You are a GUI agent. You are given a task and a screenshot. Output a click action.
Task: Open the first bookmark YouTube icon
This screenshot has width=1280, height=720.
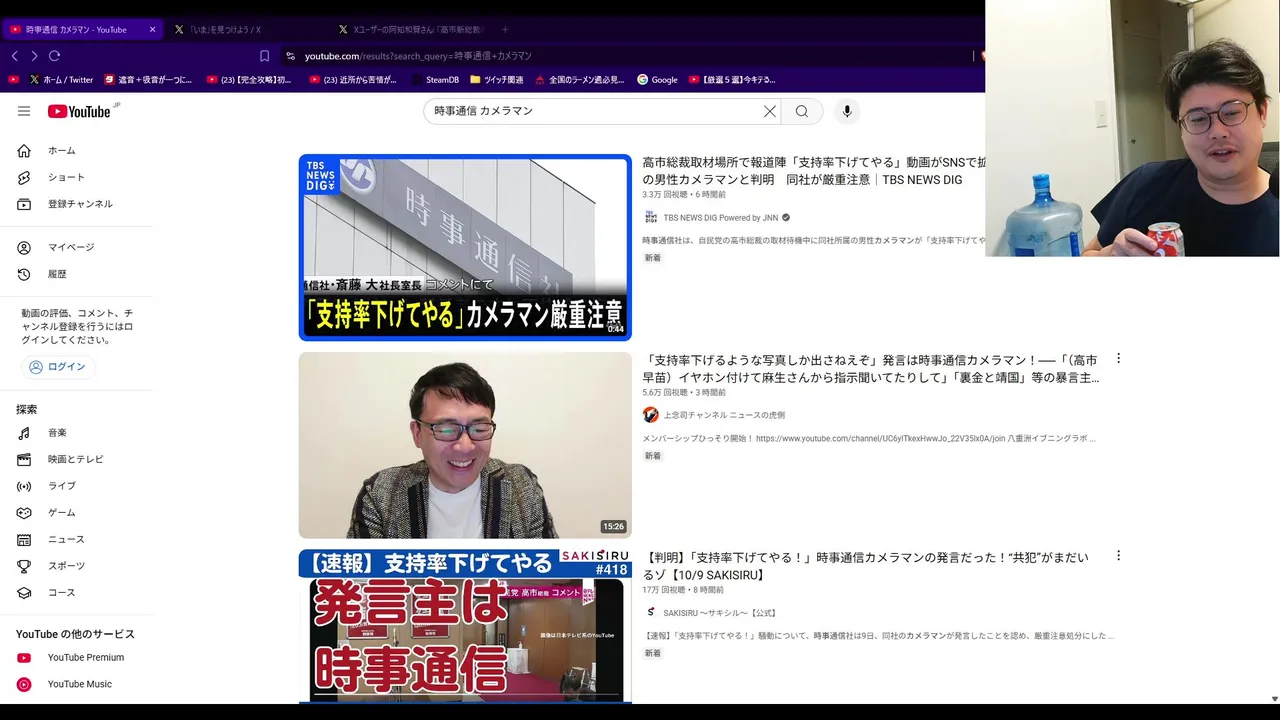(x=13, y=79)
